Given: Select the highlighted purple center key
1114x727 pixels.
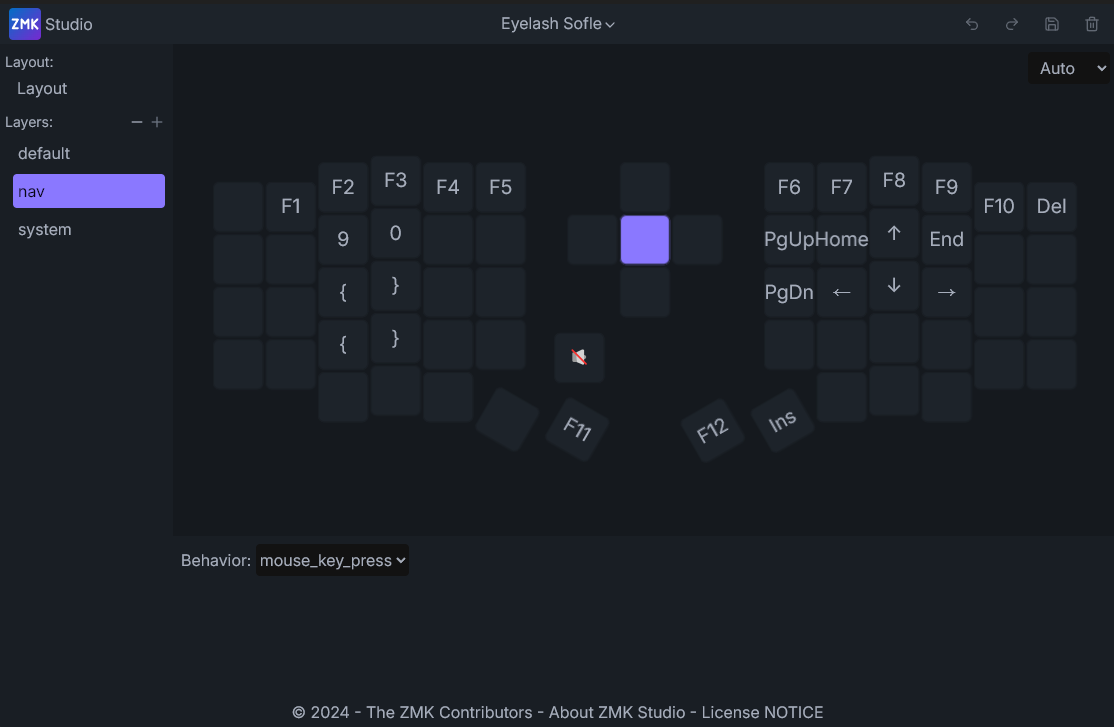Looking at the screenshot, I should tap(645, 239).
